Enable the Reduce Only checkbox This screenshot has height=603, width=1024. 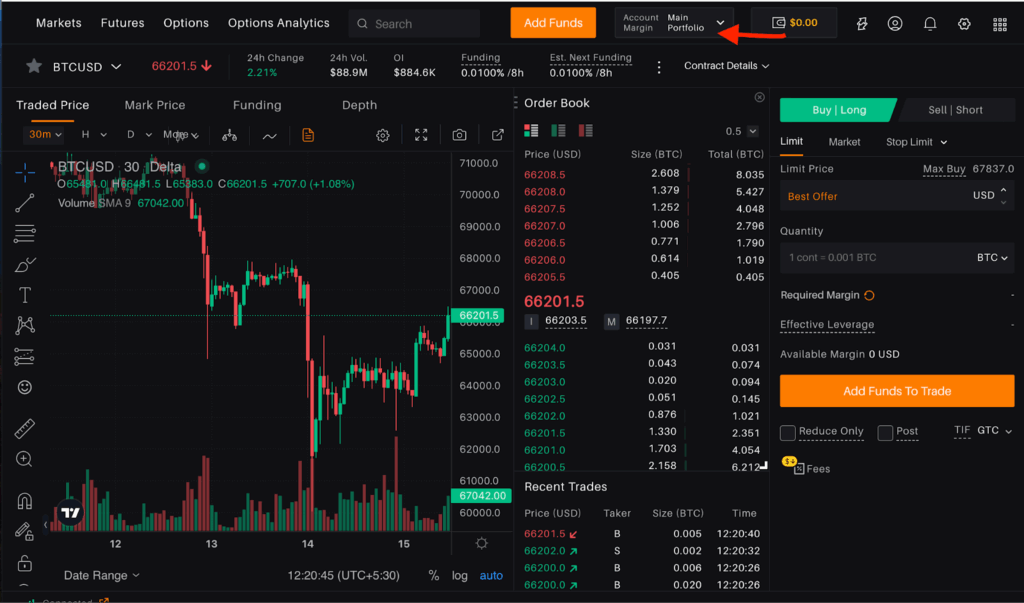tap(787, 432)
